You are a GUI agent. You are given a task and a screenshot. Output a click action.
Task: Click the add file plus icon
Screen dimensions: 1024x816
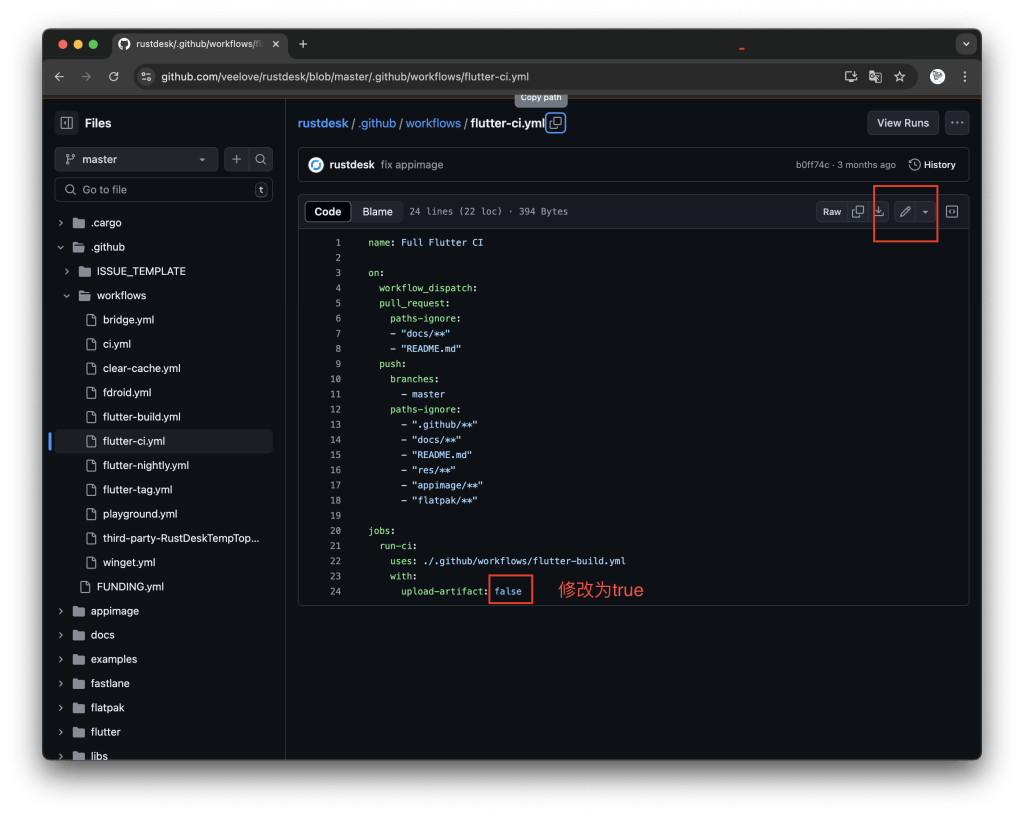click(x=237, y=159)
